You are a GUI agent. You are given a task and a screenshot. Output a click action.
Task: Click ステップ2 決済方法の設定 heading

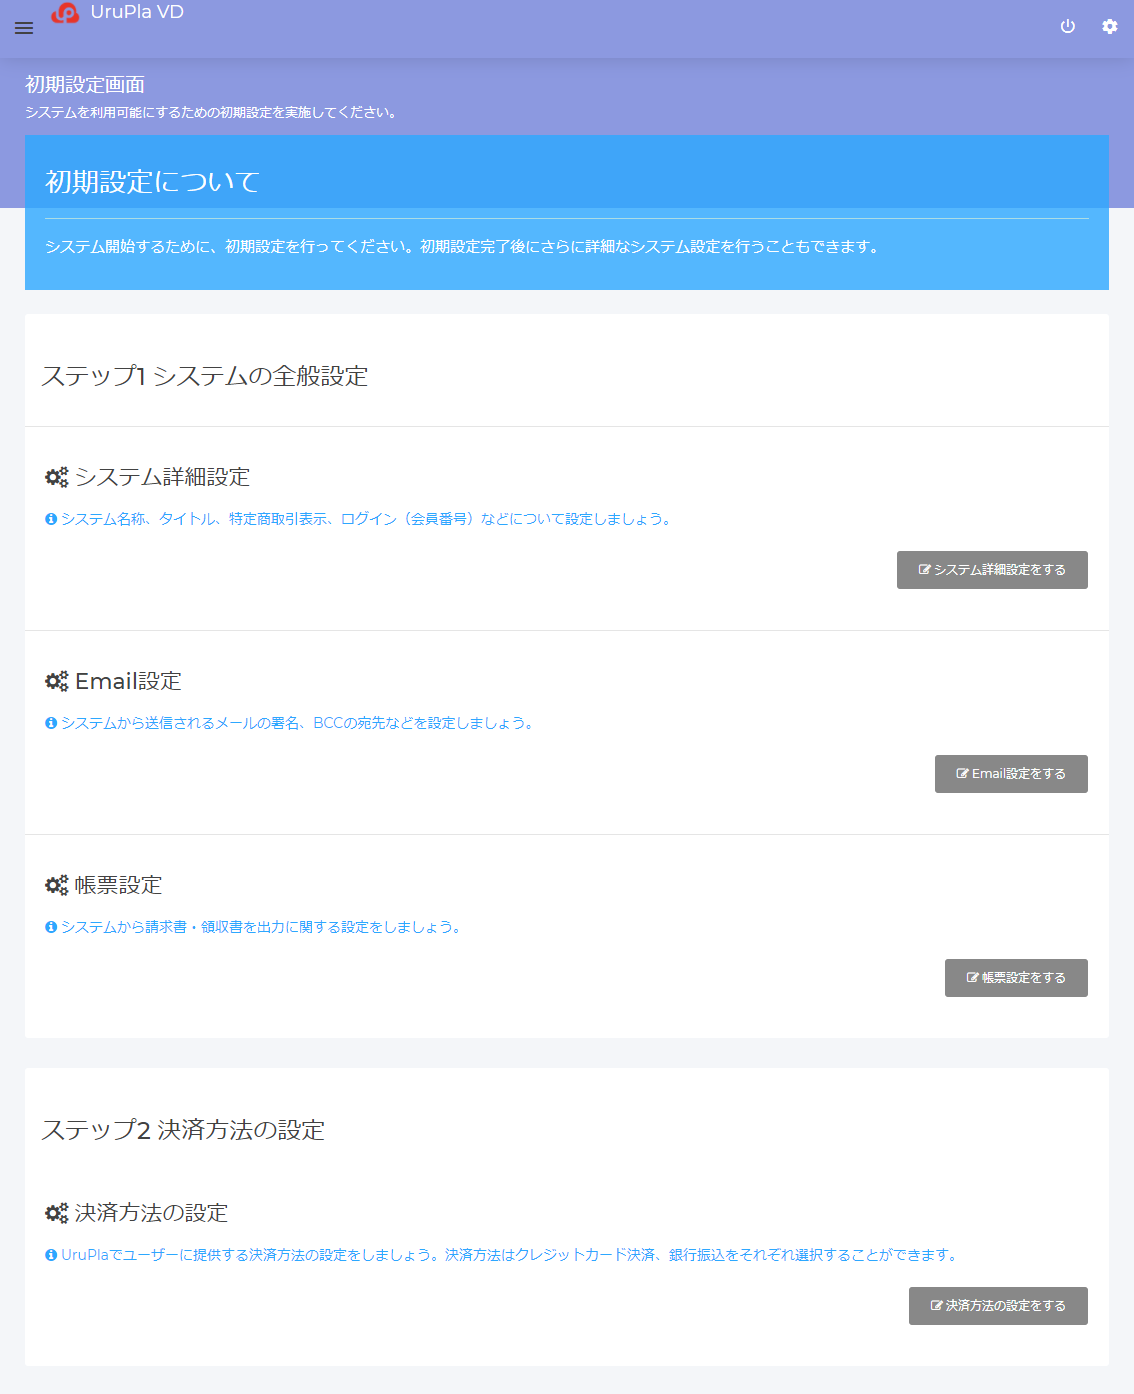click(x=183, y=1130)
